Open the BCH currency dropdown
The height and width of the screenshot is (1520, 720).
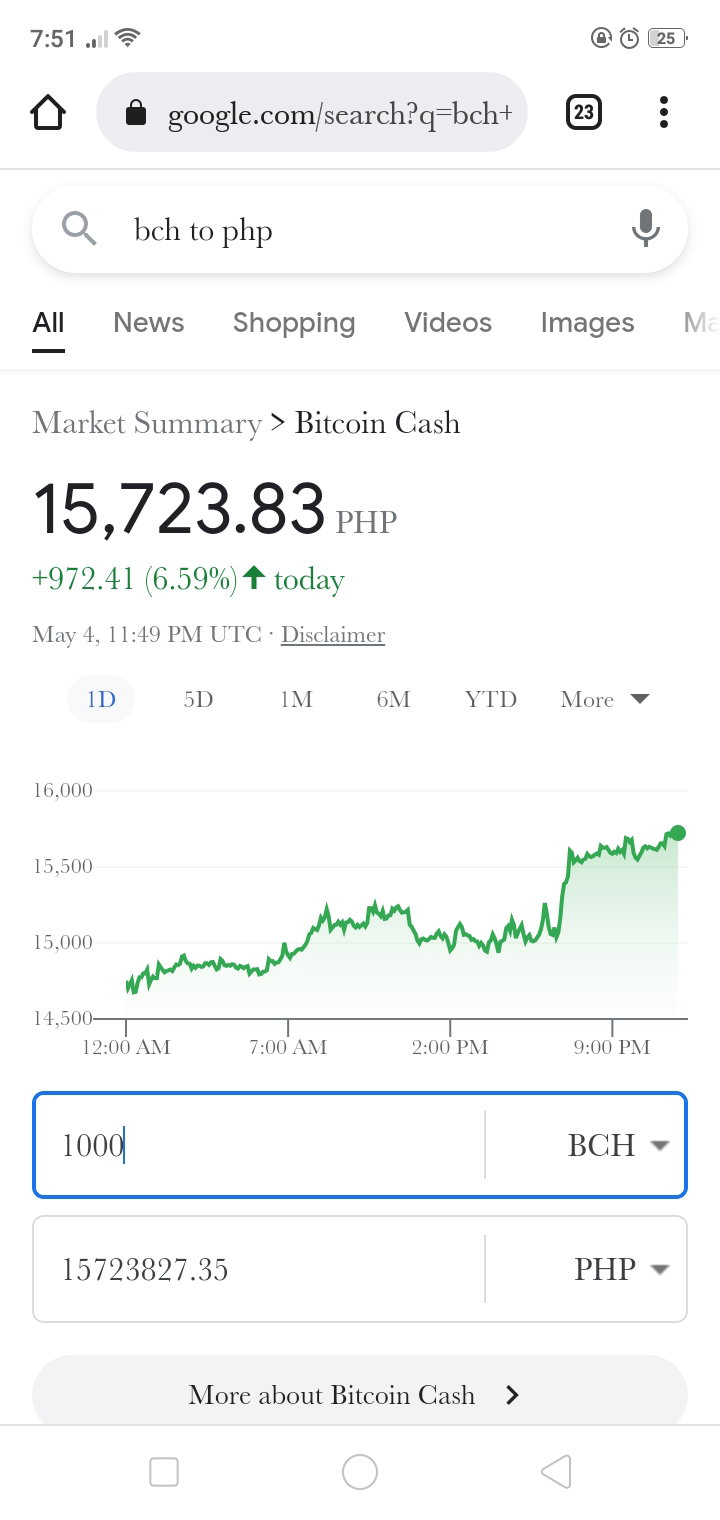[x=617, y=1145]
